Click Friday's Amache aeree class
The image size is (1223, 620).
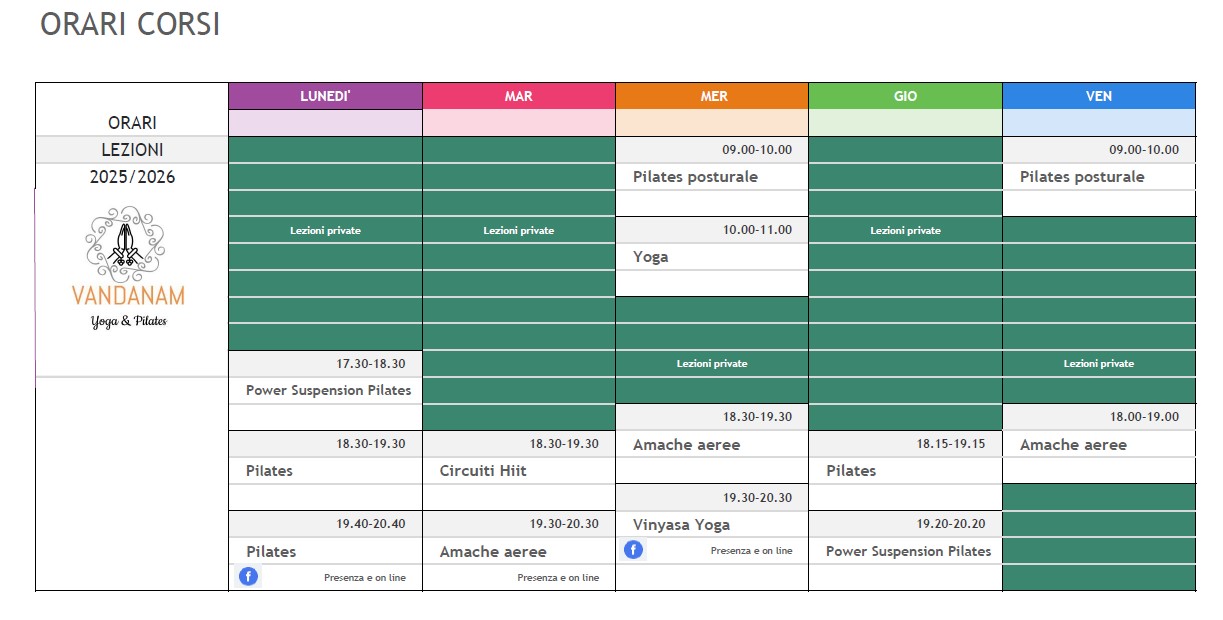[1073, 445]
